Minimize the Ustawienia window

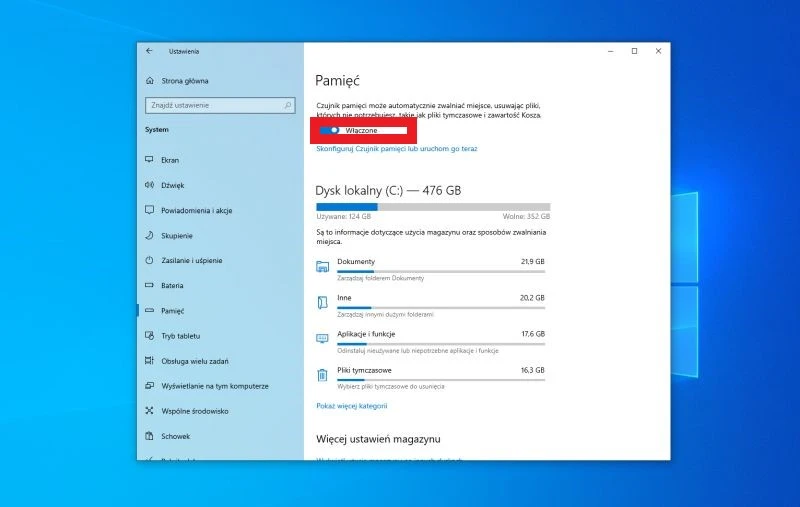pyautogui.click(x=611, y=51)
